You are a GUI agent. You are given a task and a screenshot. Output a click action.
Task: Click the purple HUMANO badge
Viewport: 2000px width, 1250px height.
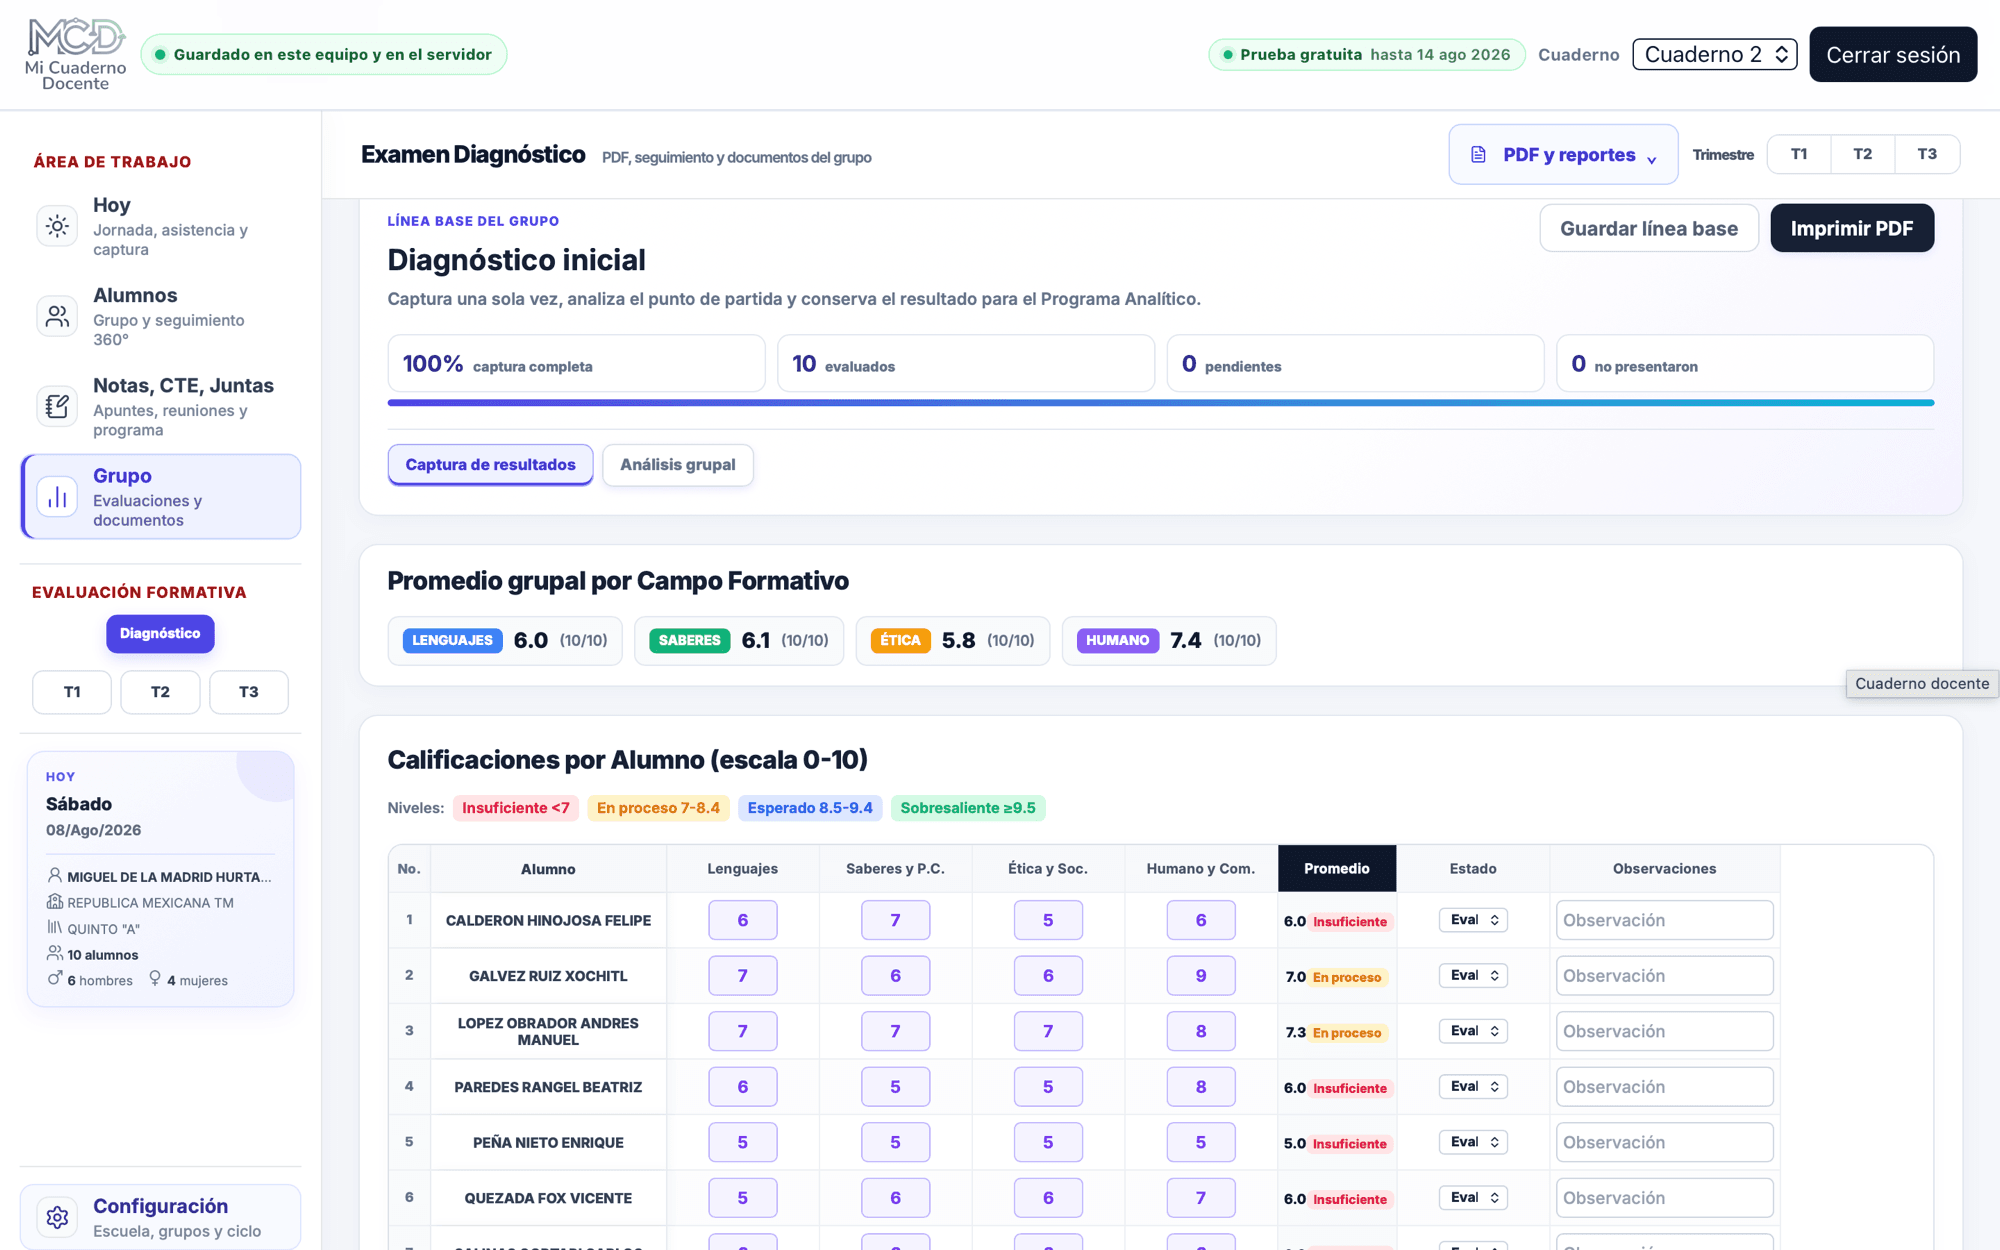point(1118,641)
